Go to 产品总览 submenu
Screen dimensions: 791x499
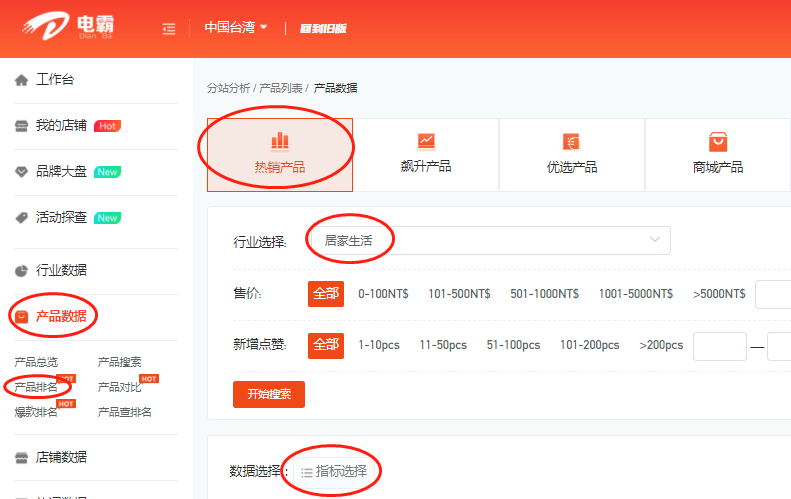click(x=36, y=362)
